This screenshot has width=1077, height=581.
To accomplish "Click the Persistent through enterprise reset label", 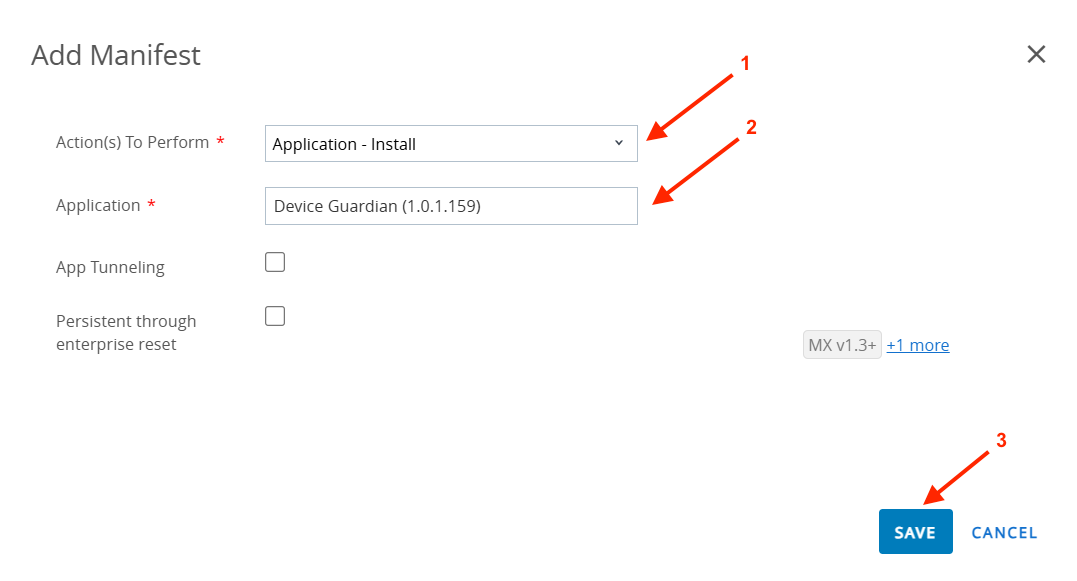I will [x=125, y=332].
